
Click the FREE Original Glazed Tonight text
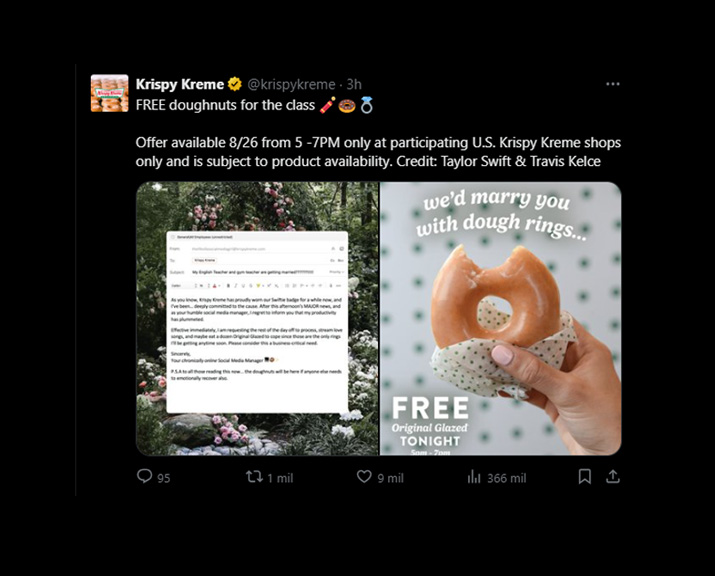coord(430,422)
